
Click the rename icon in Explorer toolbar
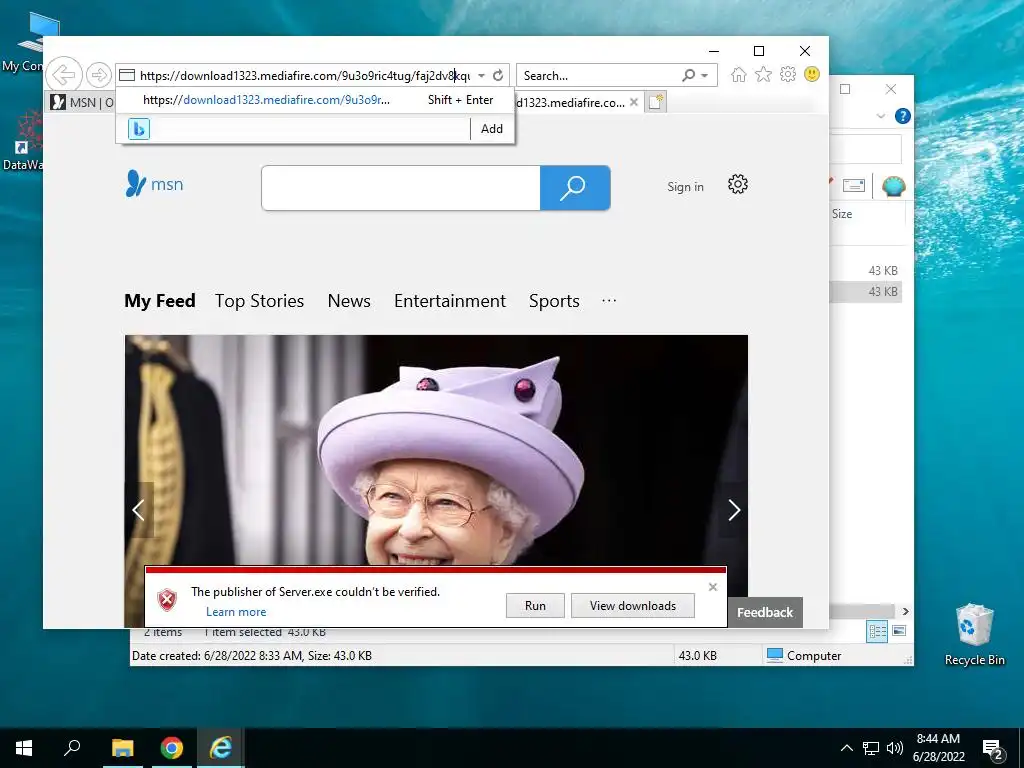pos(854,186)
